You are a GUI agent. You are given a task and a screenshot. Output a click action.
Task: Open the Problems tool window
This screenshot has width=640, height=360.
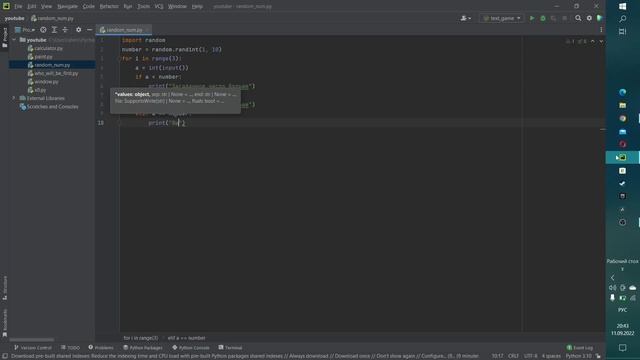coord(101,348)
